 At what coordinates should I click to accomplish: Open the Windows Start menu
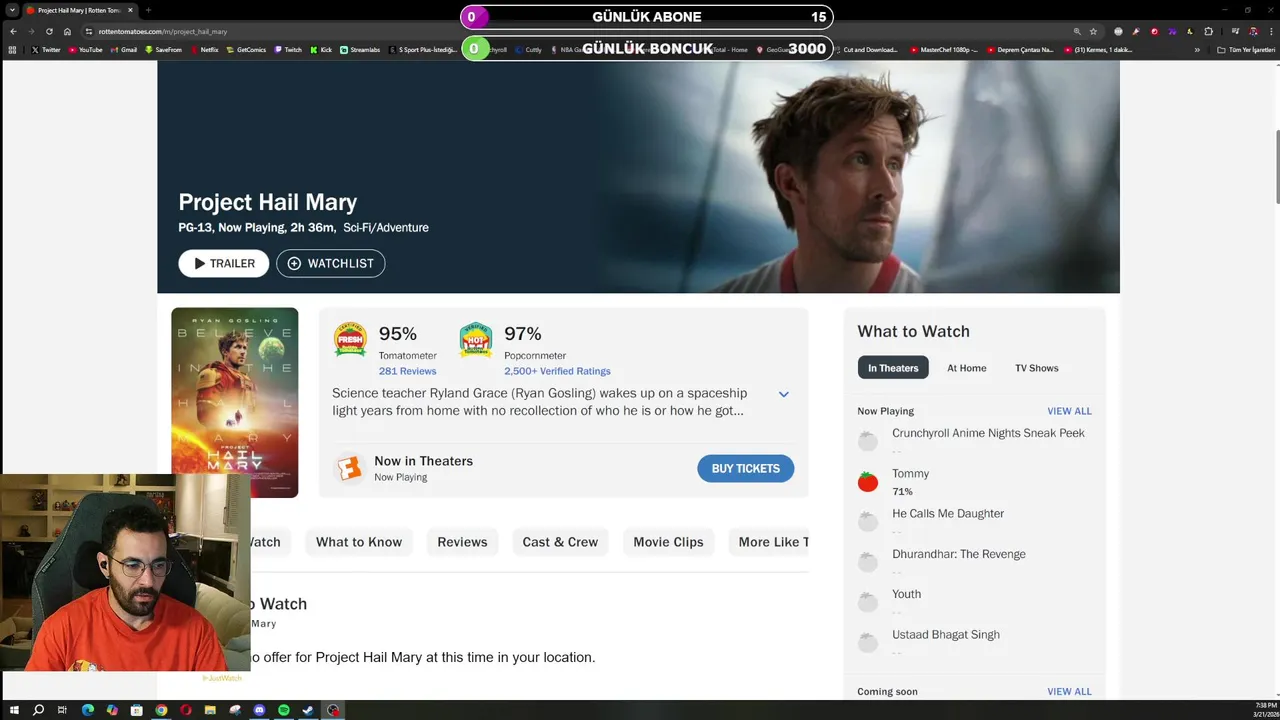coord(14,710)
